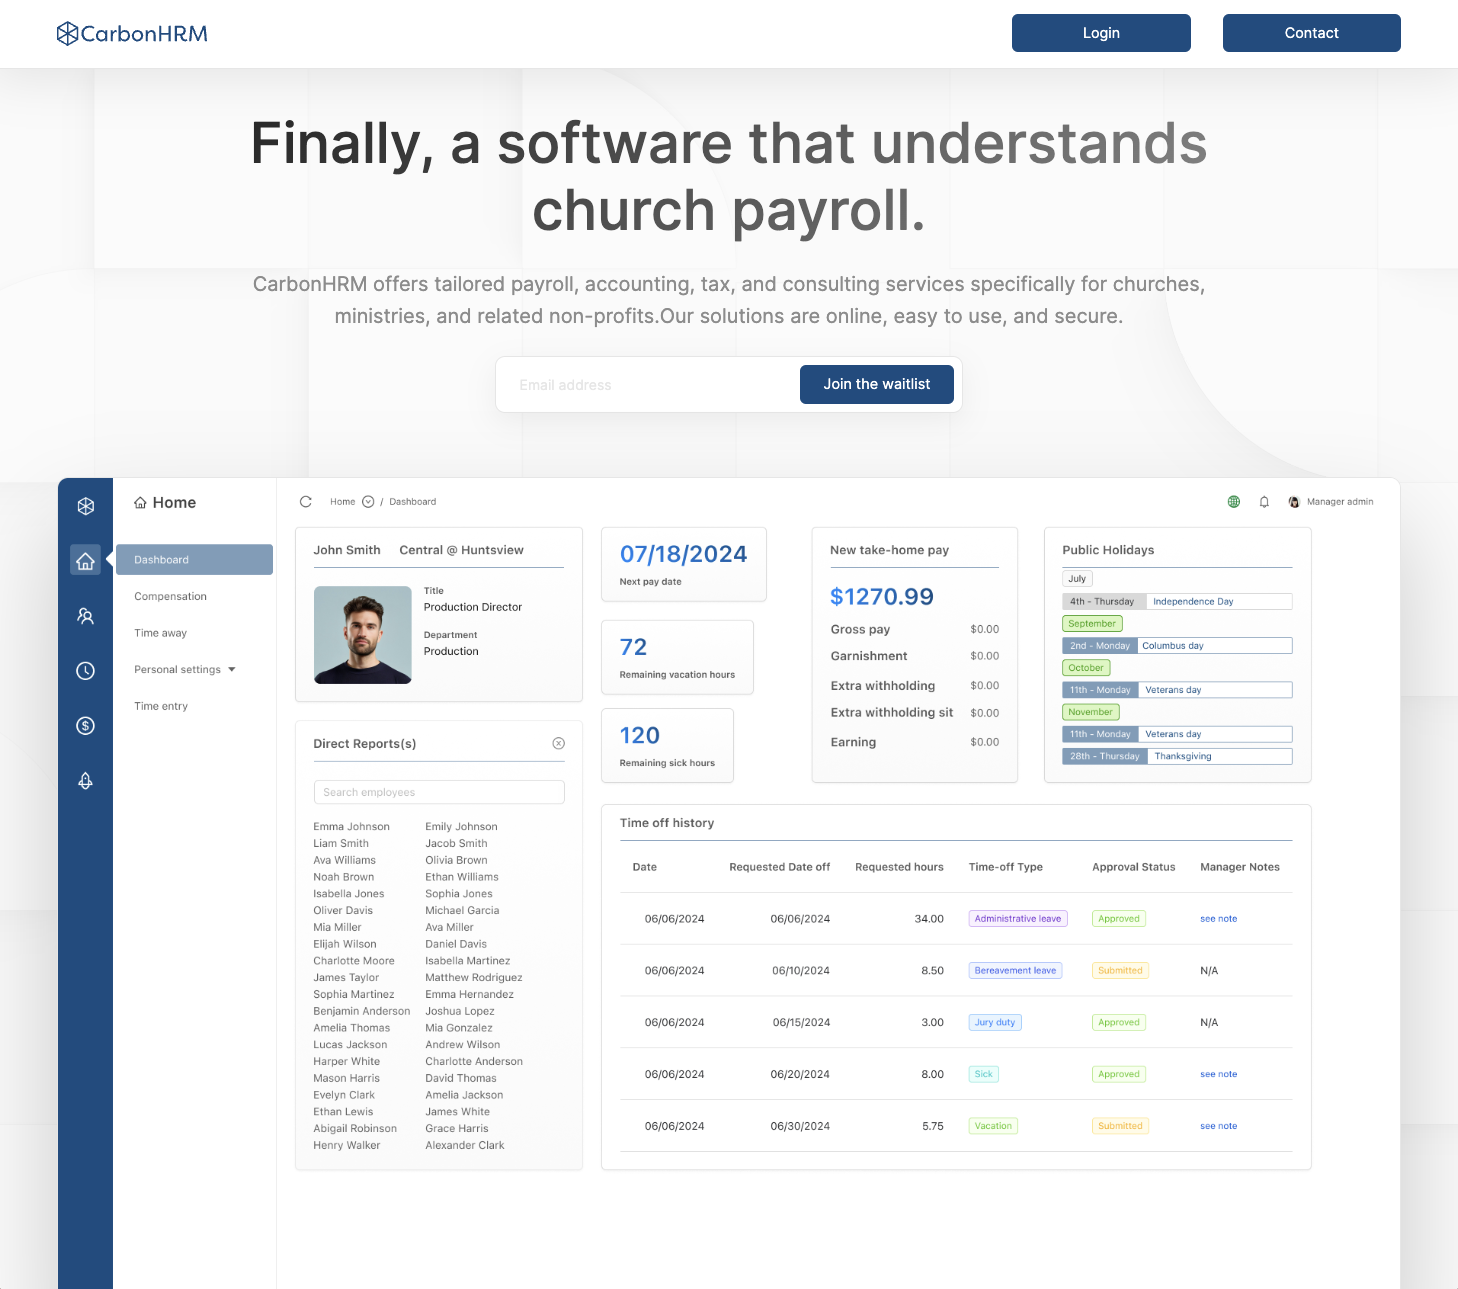Click employee Henry Walker
1458x1289 pixels.
[347, 1146]
